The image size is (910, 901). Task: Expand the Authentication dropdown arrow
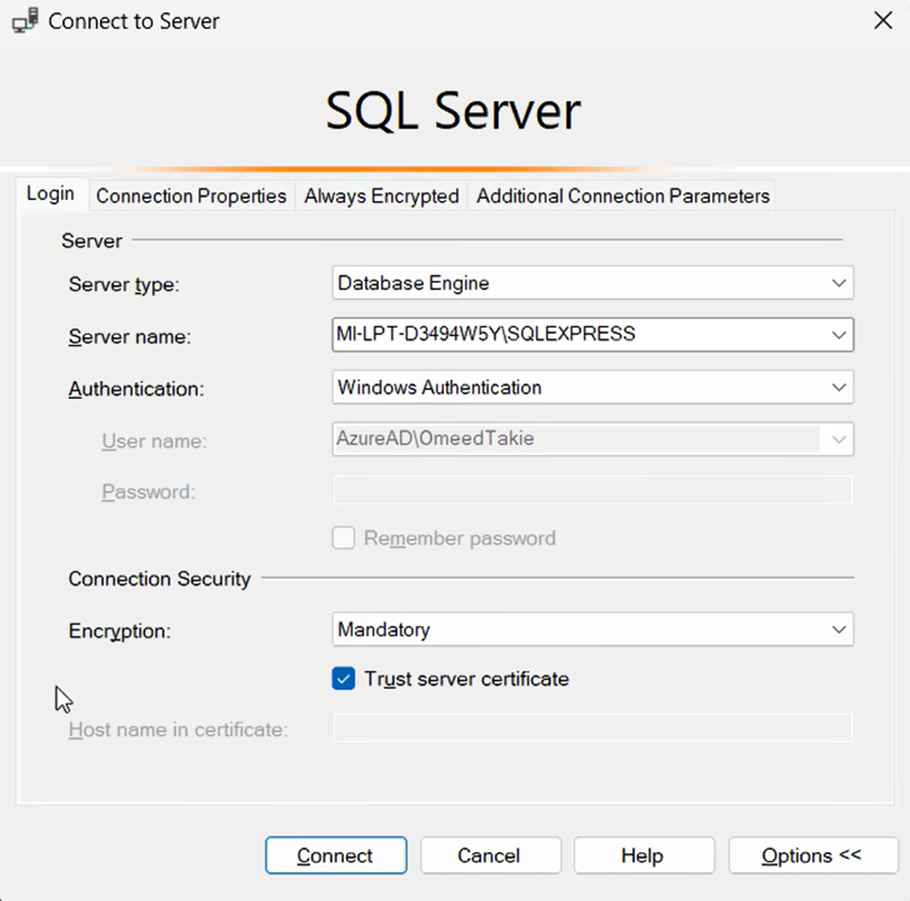838,387
